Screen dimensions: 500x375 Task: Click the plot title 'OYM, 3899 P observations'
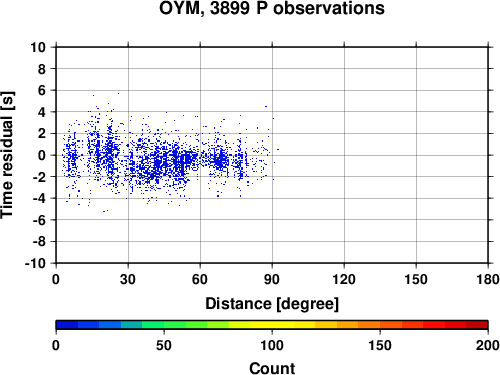pos(272,8)
